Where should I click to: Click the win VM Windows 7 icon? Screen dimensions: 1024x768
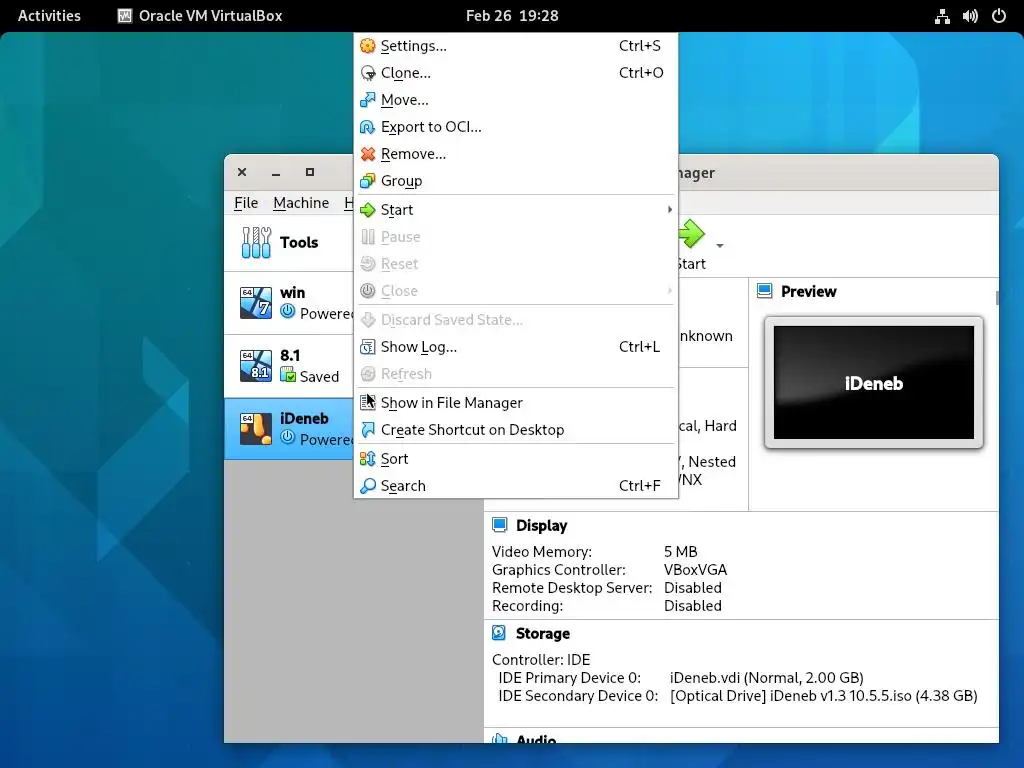pos(256,302)
